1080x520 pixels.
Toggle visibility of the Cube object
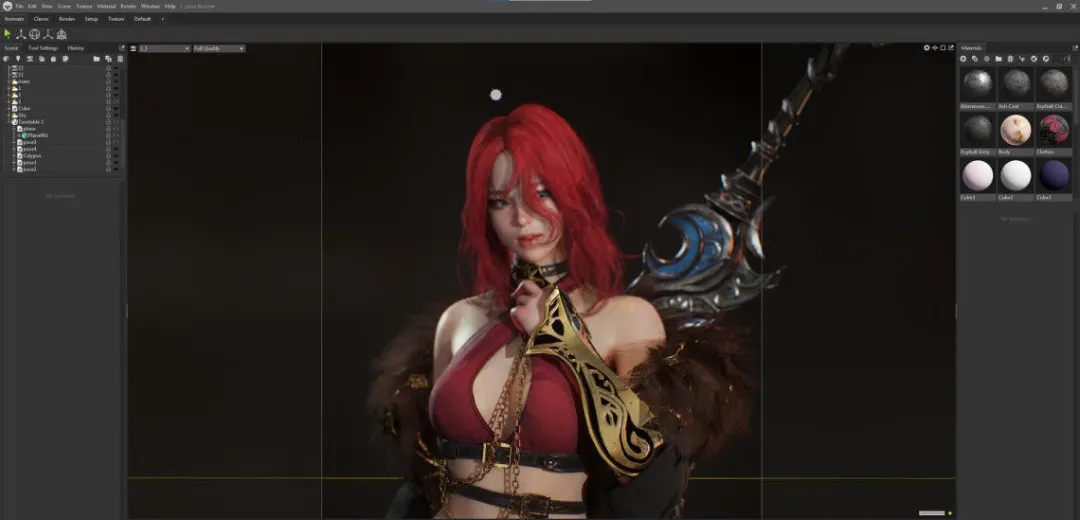tap(116, 108)
